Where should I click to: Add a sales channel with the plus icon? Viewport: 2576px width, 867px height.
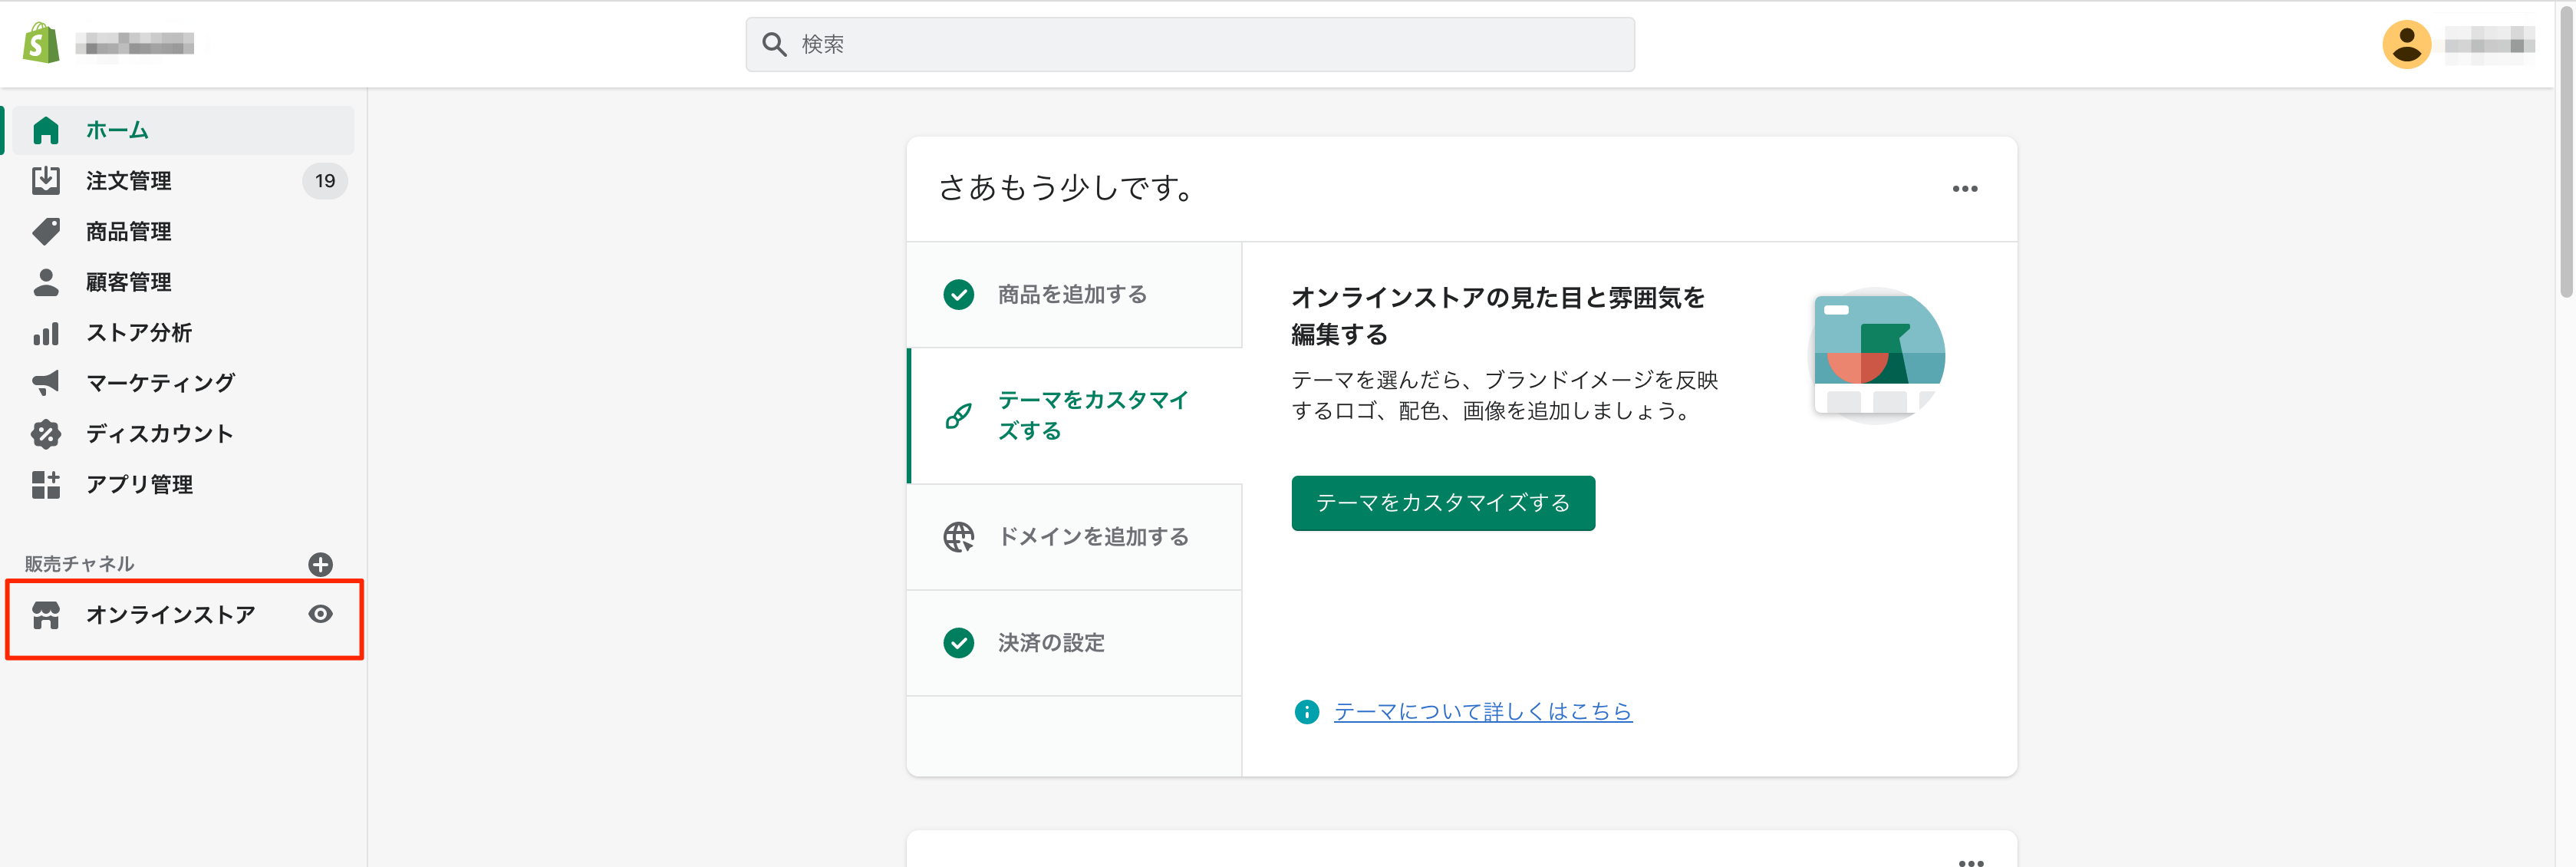(320, 564)
